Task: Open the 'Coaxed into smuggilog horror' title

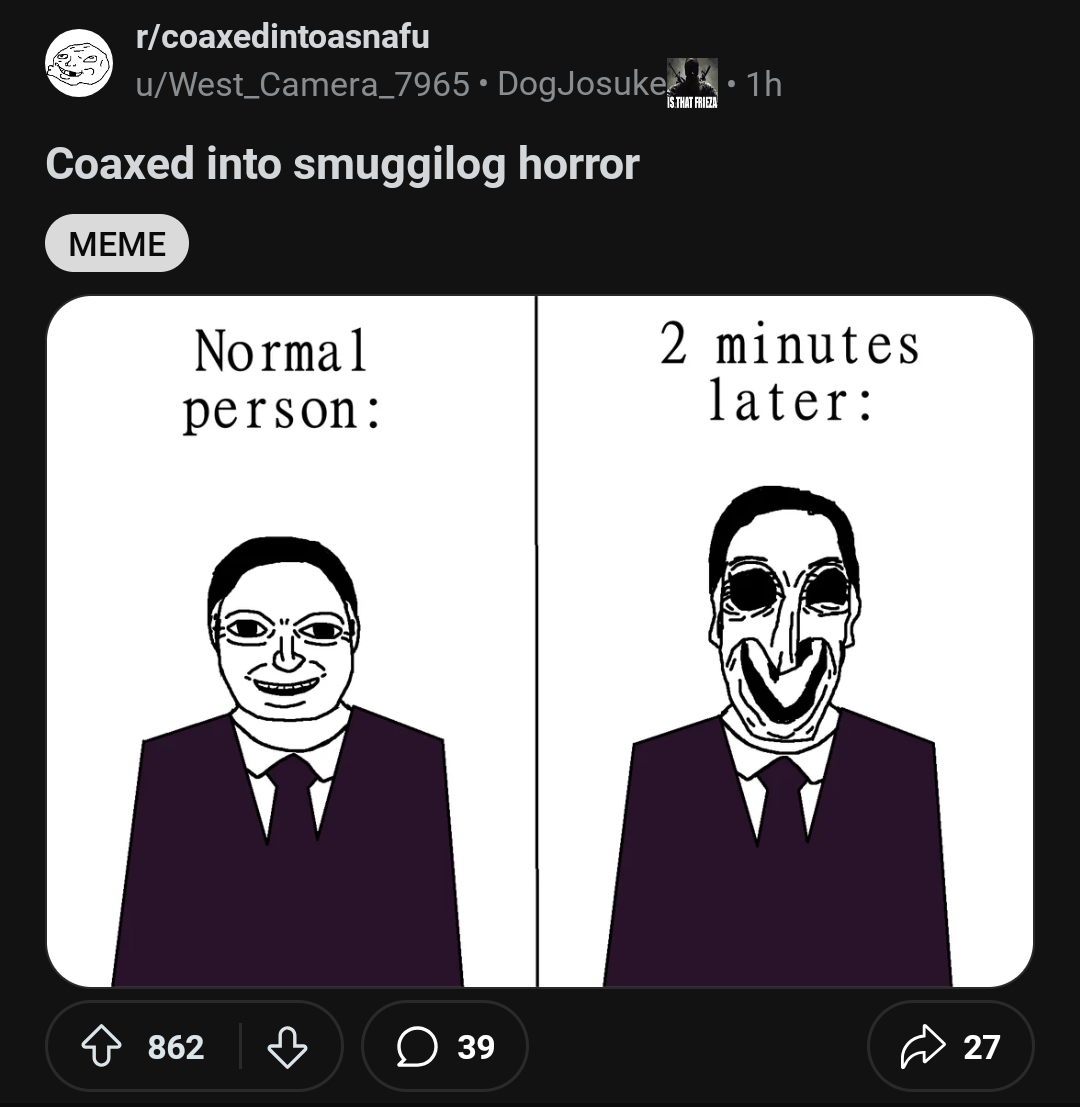Action: click(x=342, y=165)
